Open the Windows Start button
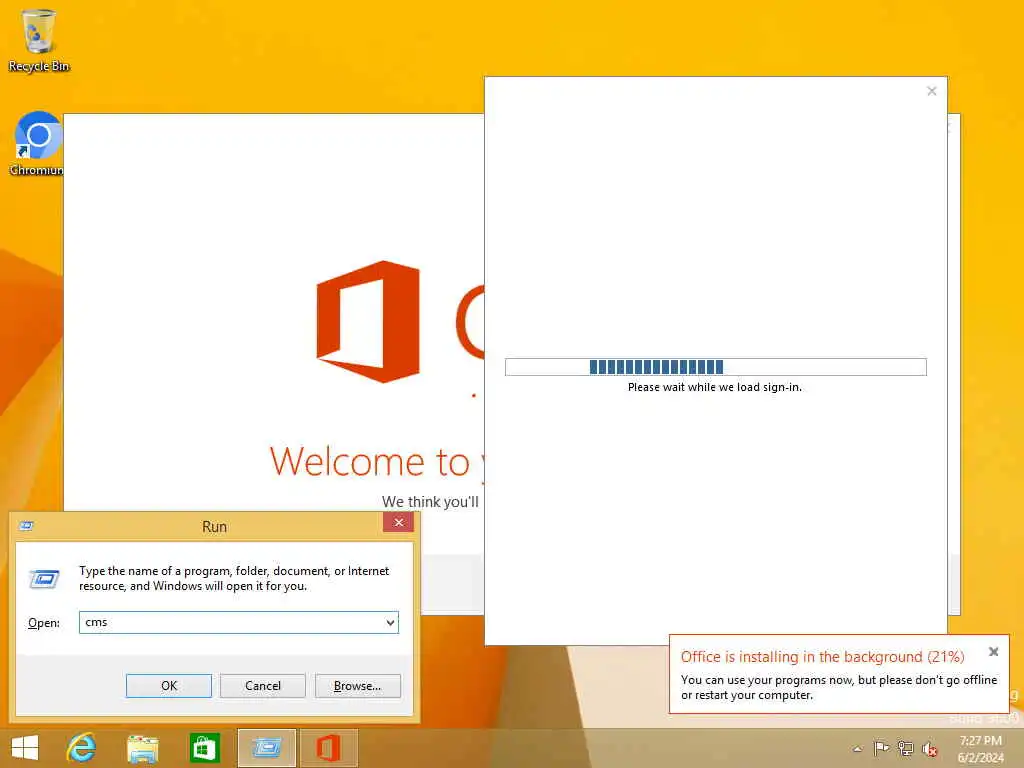The height and width of the screenshot is (768, 1024). coord(25,748)
